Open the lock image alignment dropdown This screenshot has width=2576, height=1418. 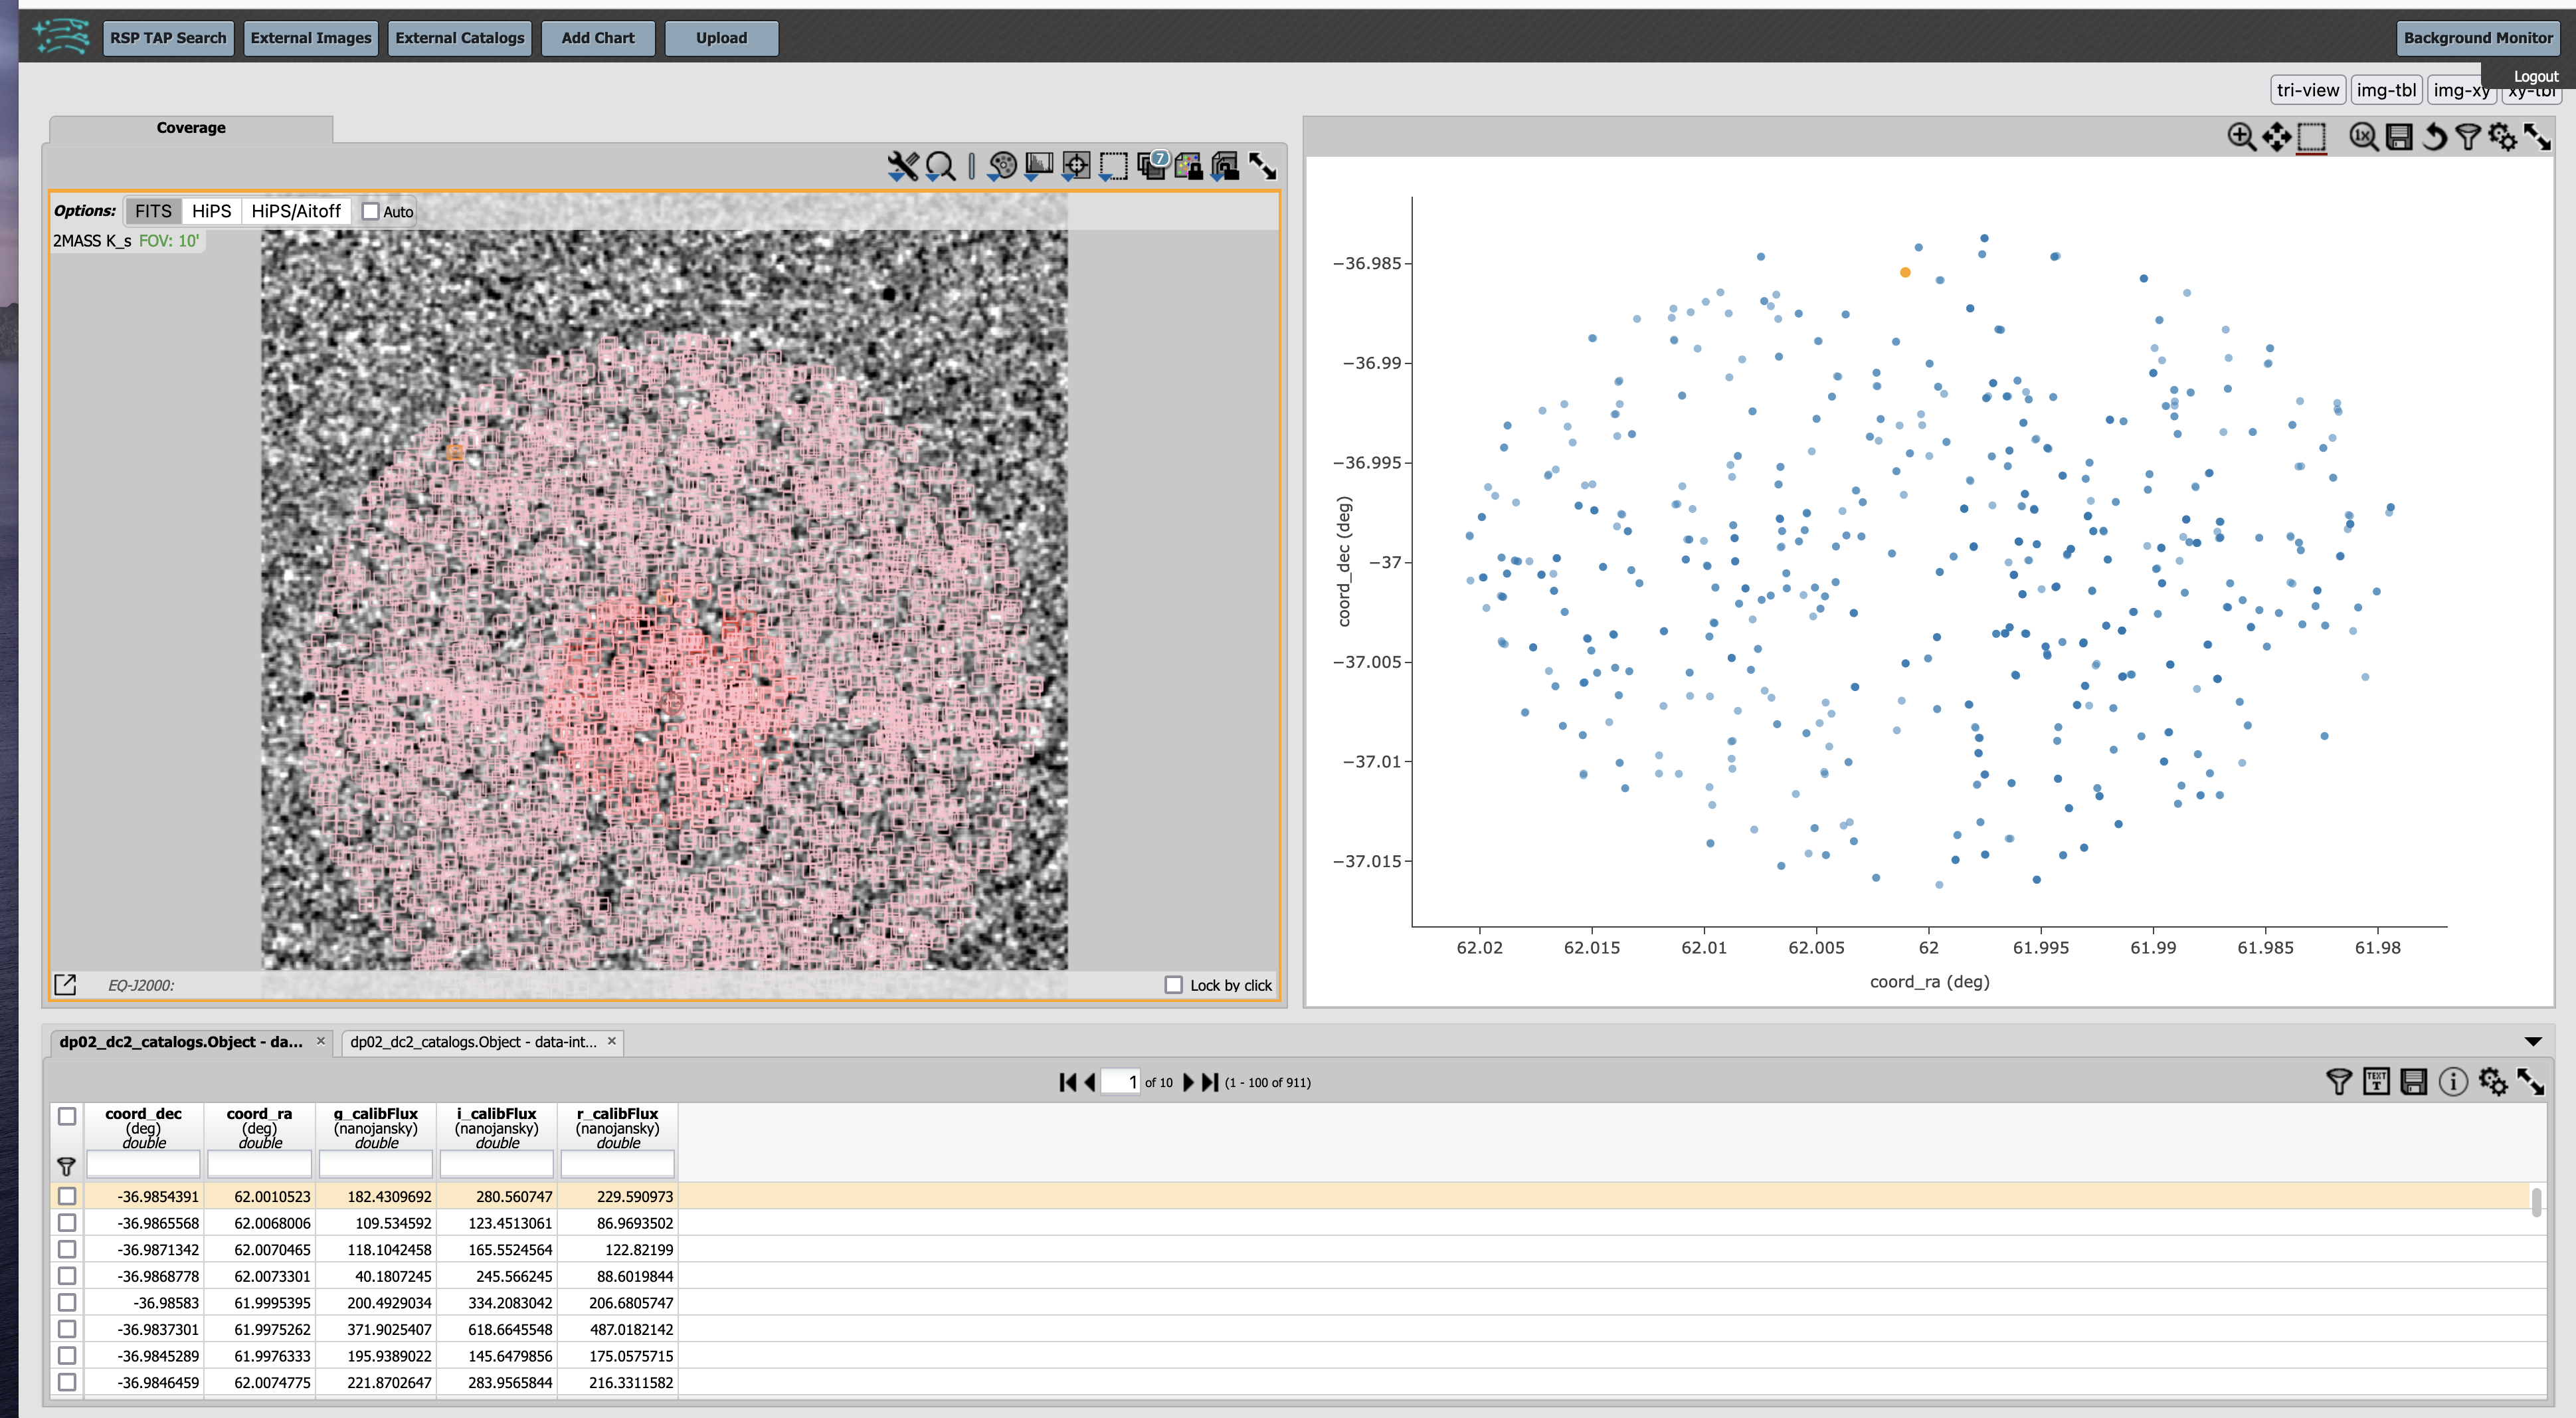click(x=1225, y=166)
